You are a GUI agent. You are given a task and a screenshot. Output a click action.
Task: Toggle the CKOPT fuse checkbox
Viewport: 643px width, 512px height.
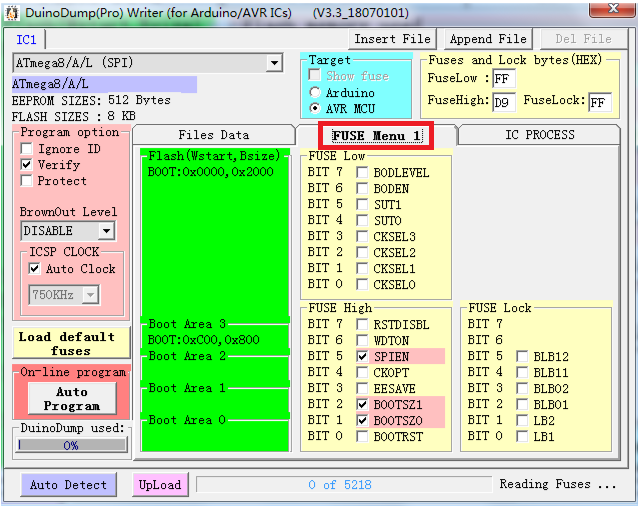tap(362, 372)
